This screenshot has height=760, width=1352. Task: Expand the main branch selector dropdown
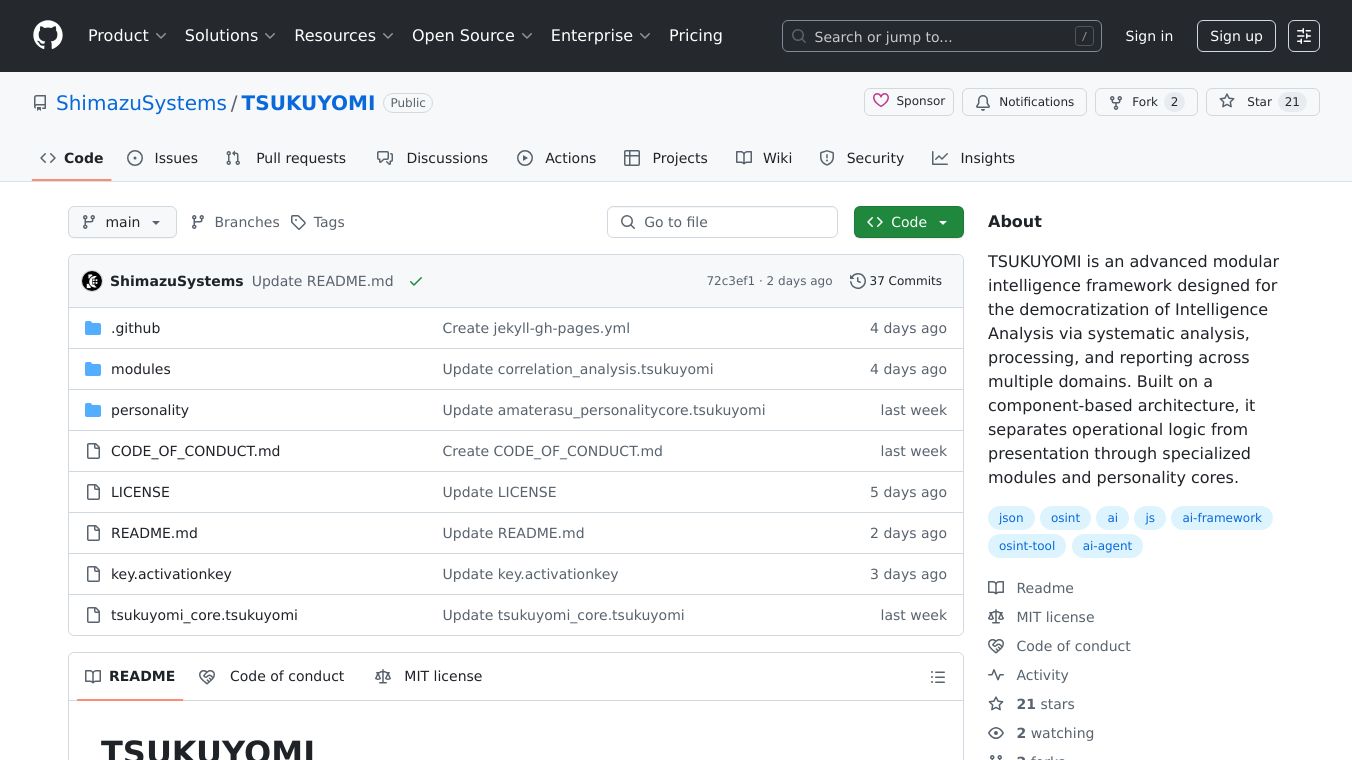pyautogui.click(x=122, y=222)
